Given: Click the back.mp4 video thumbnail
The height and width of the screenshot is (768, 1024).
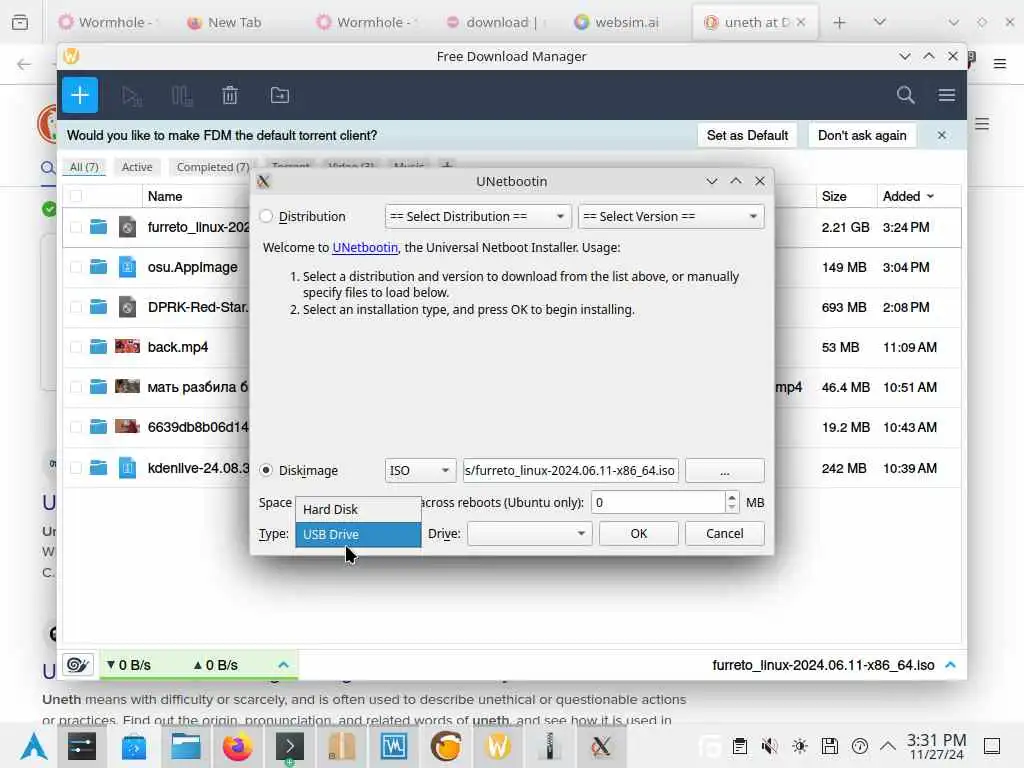Looking at the screenshot, I should (x=127, y=346).
